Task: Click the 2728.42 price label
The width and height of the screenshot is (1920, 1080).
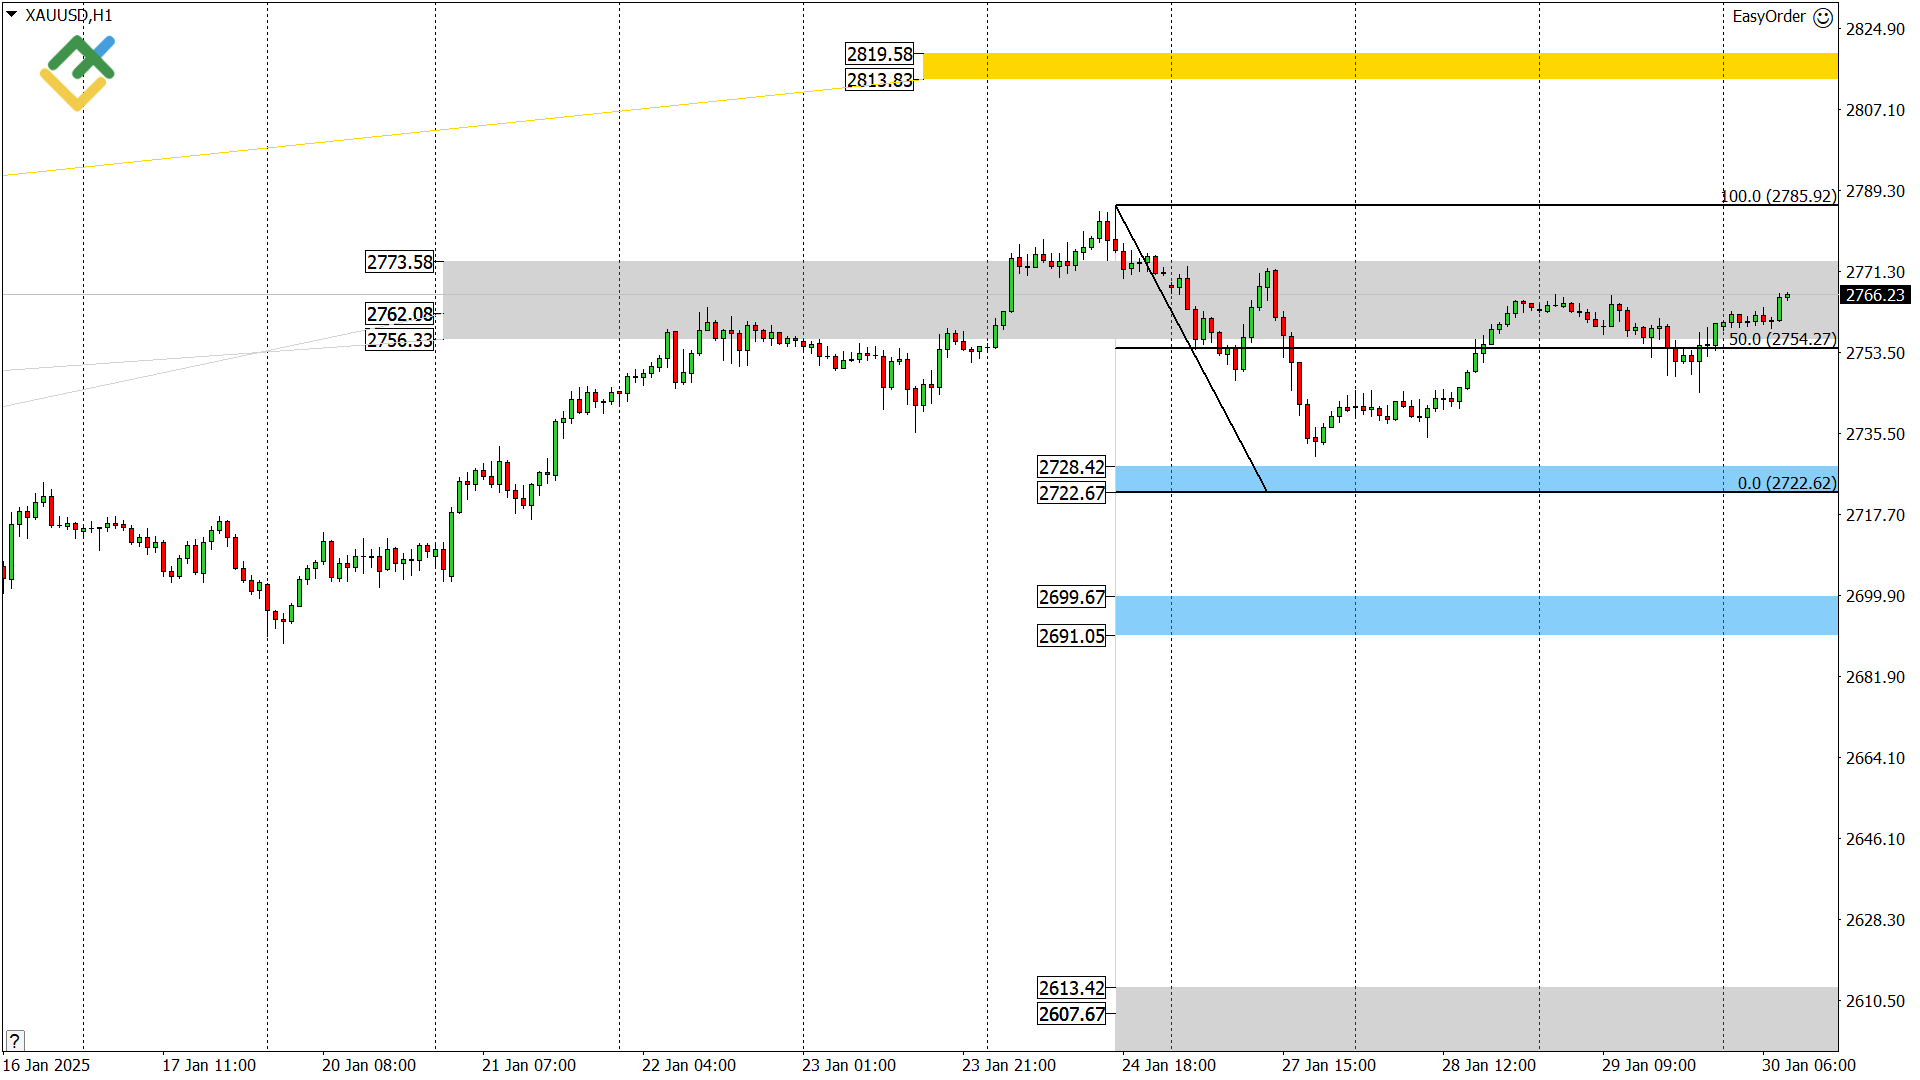Action: pos(1071,467)
